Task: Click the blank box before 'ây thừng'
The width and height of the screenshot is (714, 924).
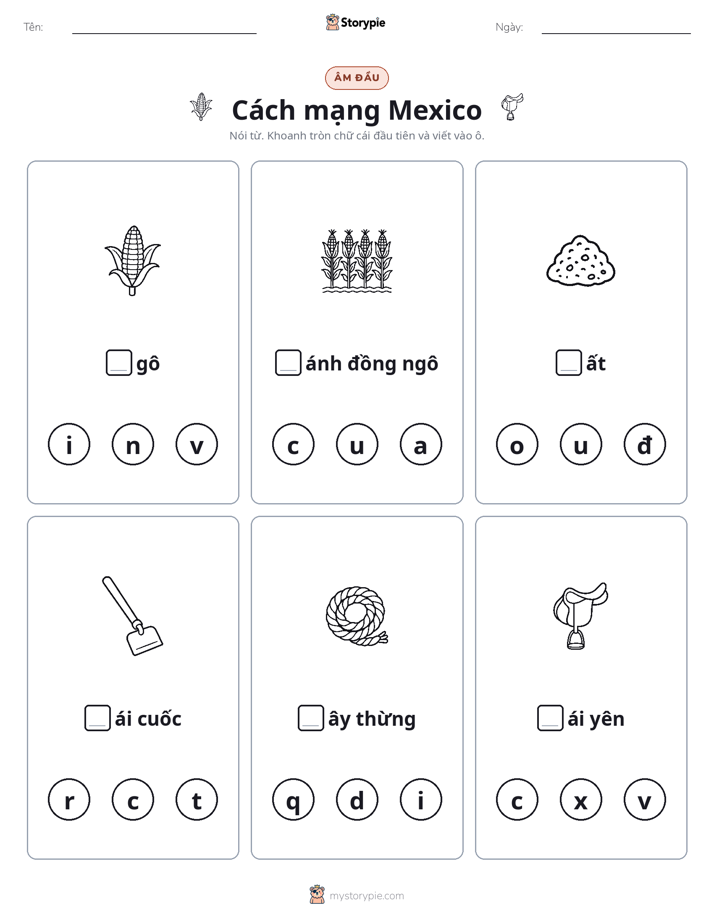Action: pyautogui.click(x=310, y=718)
